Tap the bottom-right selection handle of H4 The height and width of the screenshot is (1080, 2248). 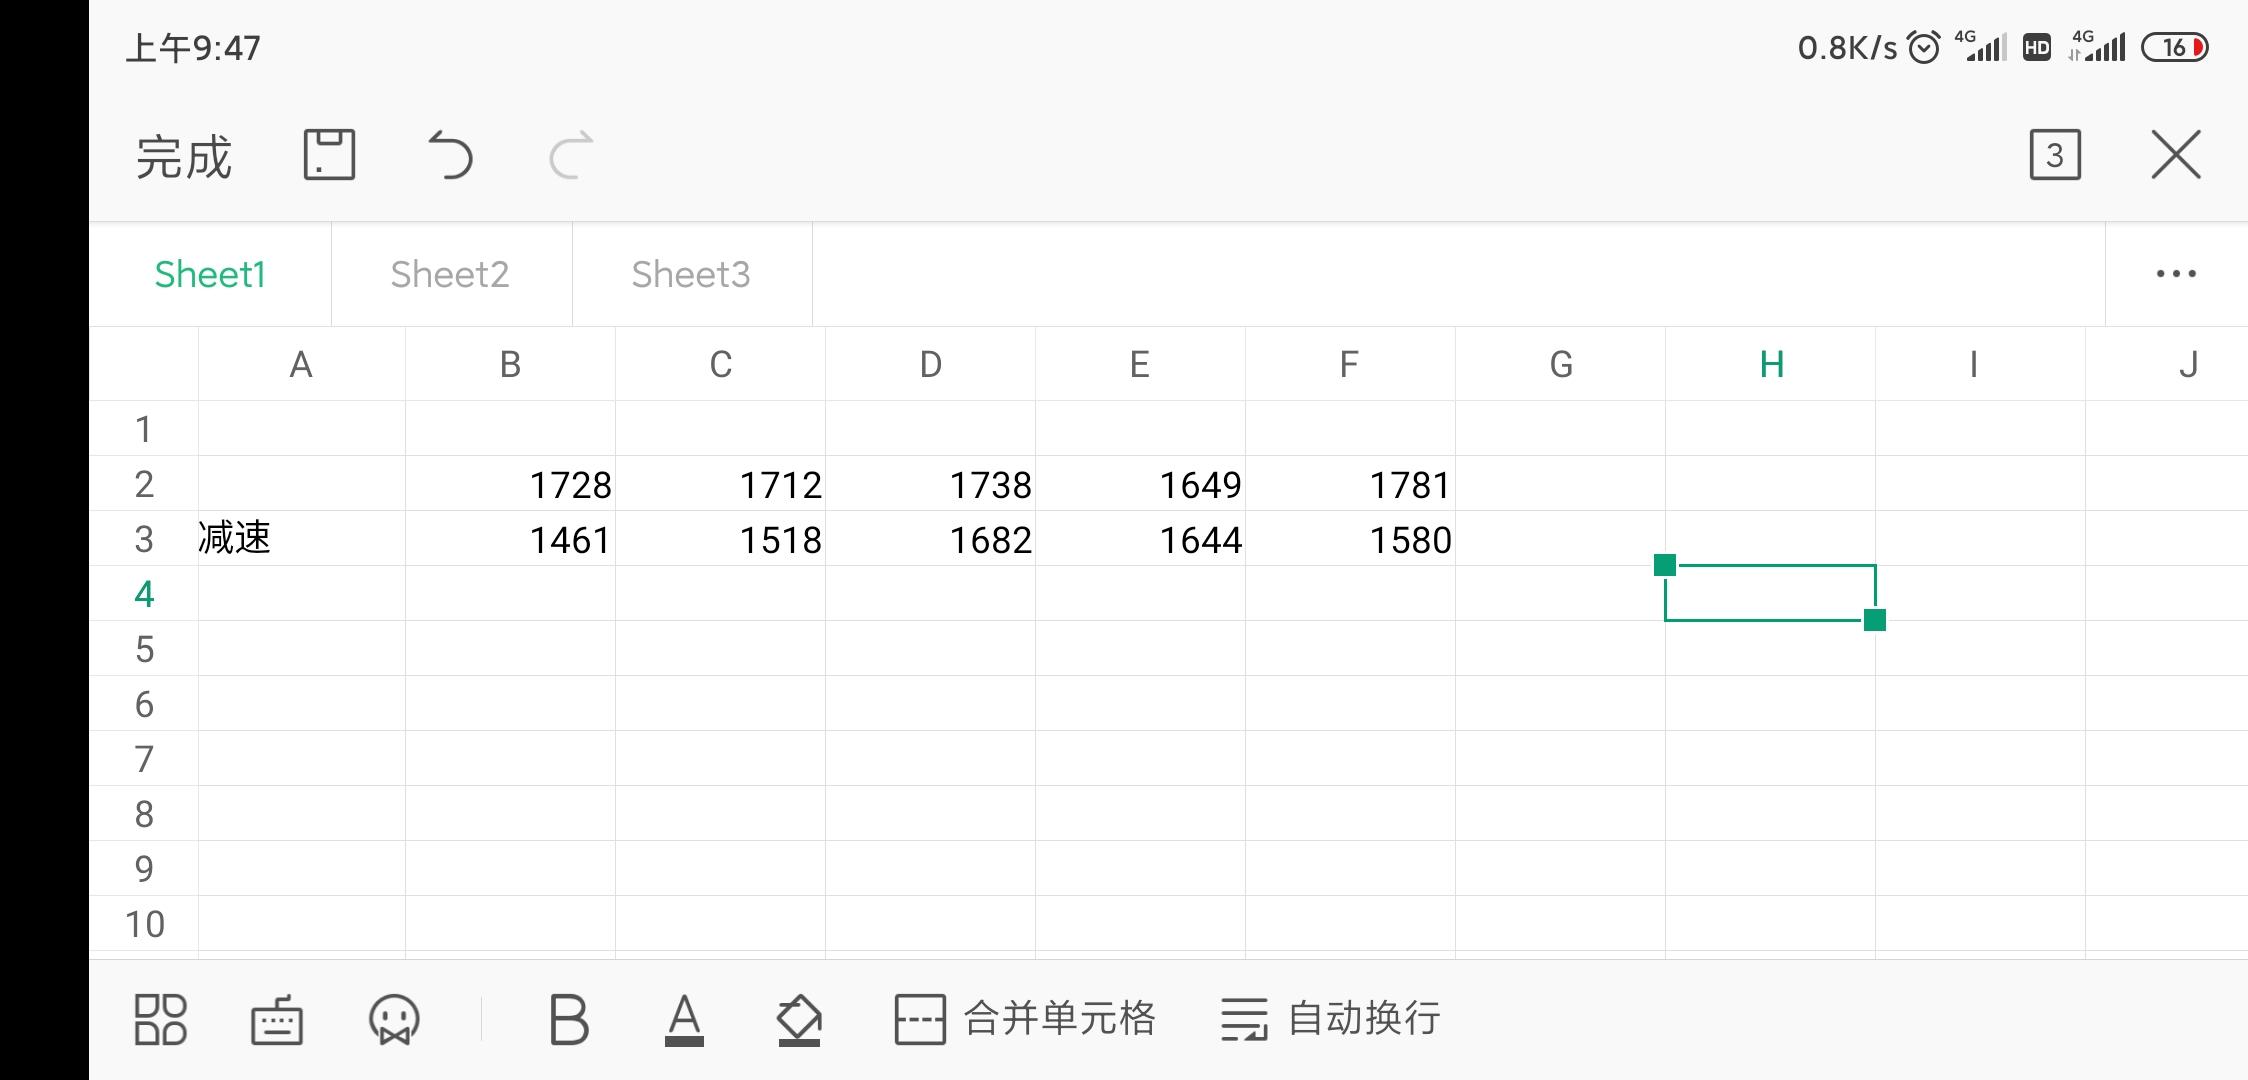[x=1875, y=620]
